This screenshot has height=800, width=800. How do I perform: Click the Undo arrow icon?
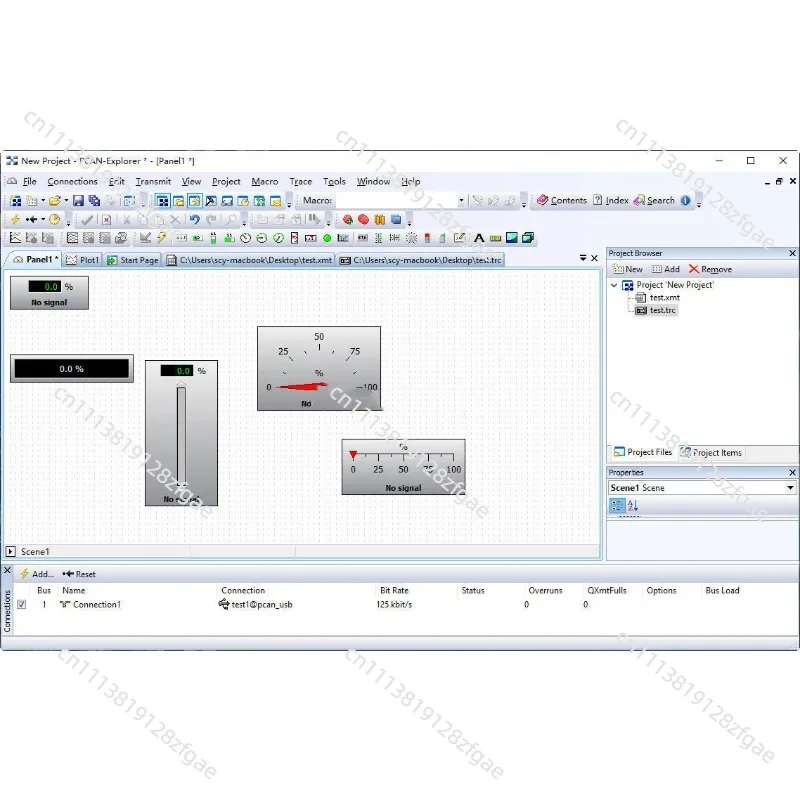[194, 219]
